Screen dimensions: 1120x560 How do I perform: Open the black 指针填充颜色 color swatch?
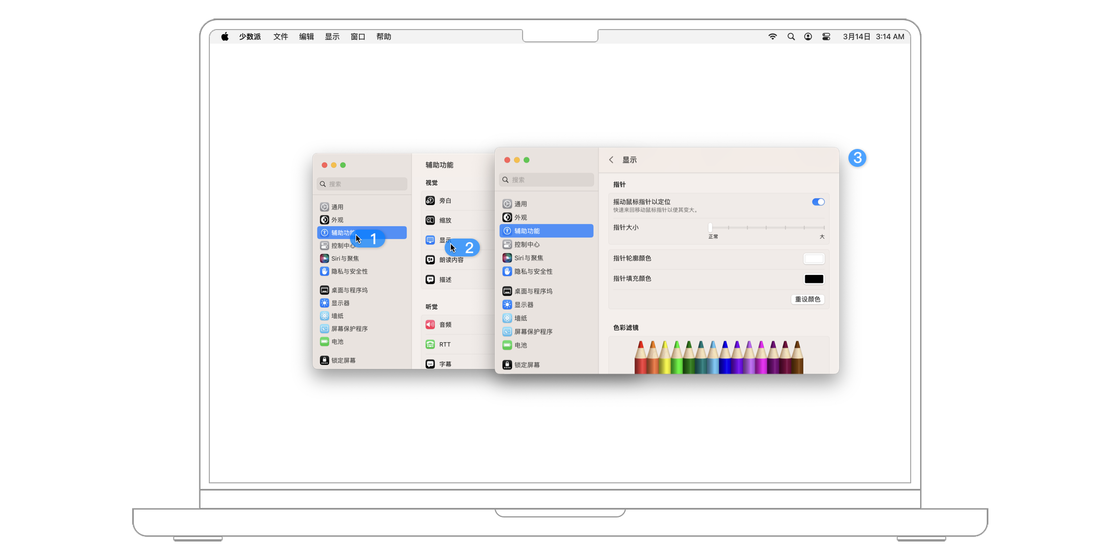point(813,279)
